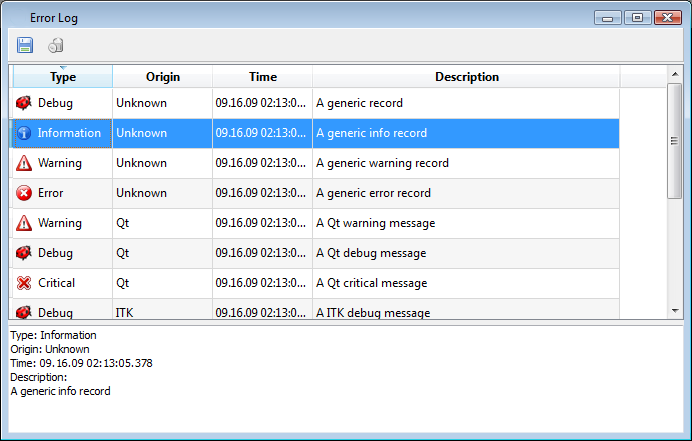The height and width of the screenshot is (441, 692).
Task: Select the 'A generic error record' entry
Action: pos(373,193)
